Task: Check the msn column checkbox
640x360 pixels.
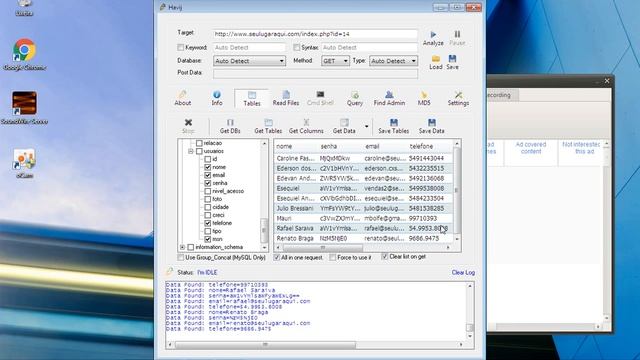Action: click(208, 239)
